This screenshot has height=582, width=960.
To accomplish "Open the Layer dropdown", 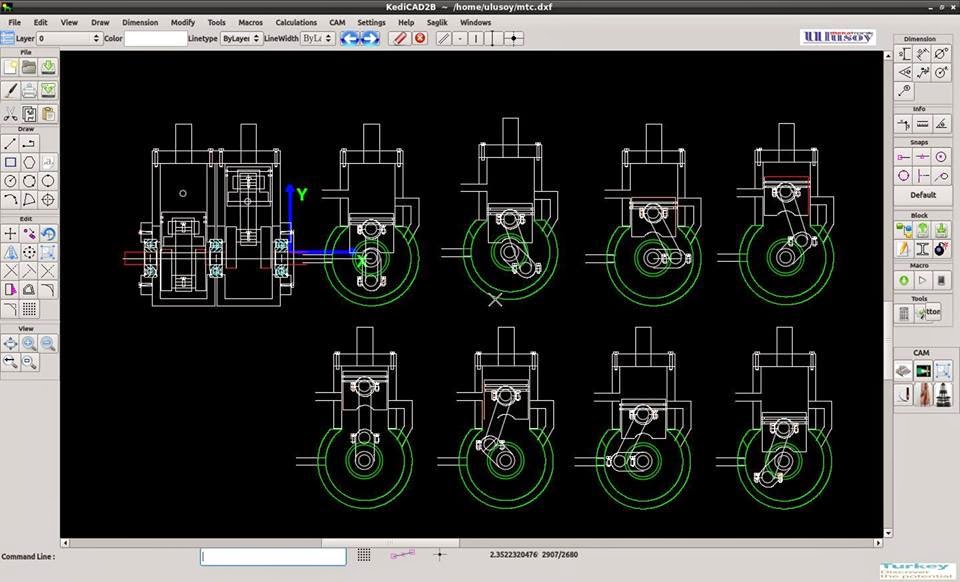I will point(69,38).
